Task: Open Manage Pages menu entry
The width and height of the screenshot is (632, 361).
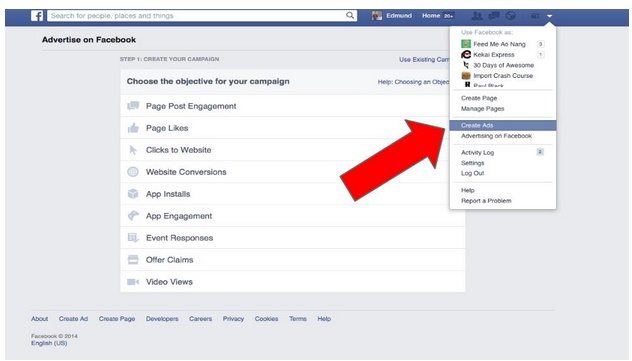Action: (x=482, y=108)
